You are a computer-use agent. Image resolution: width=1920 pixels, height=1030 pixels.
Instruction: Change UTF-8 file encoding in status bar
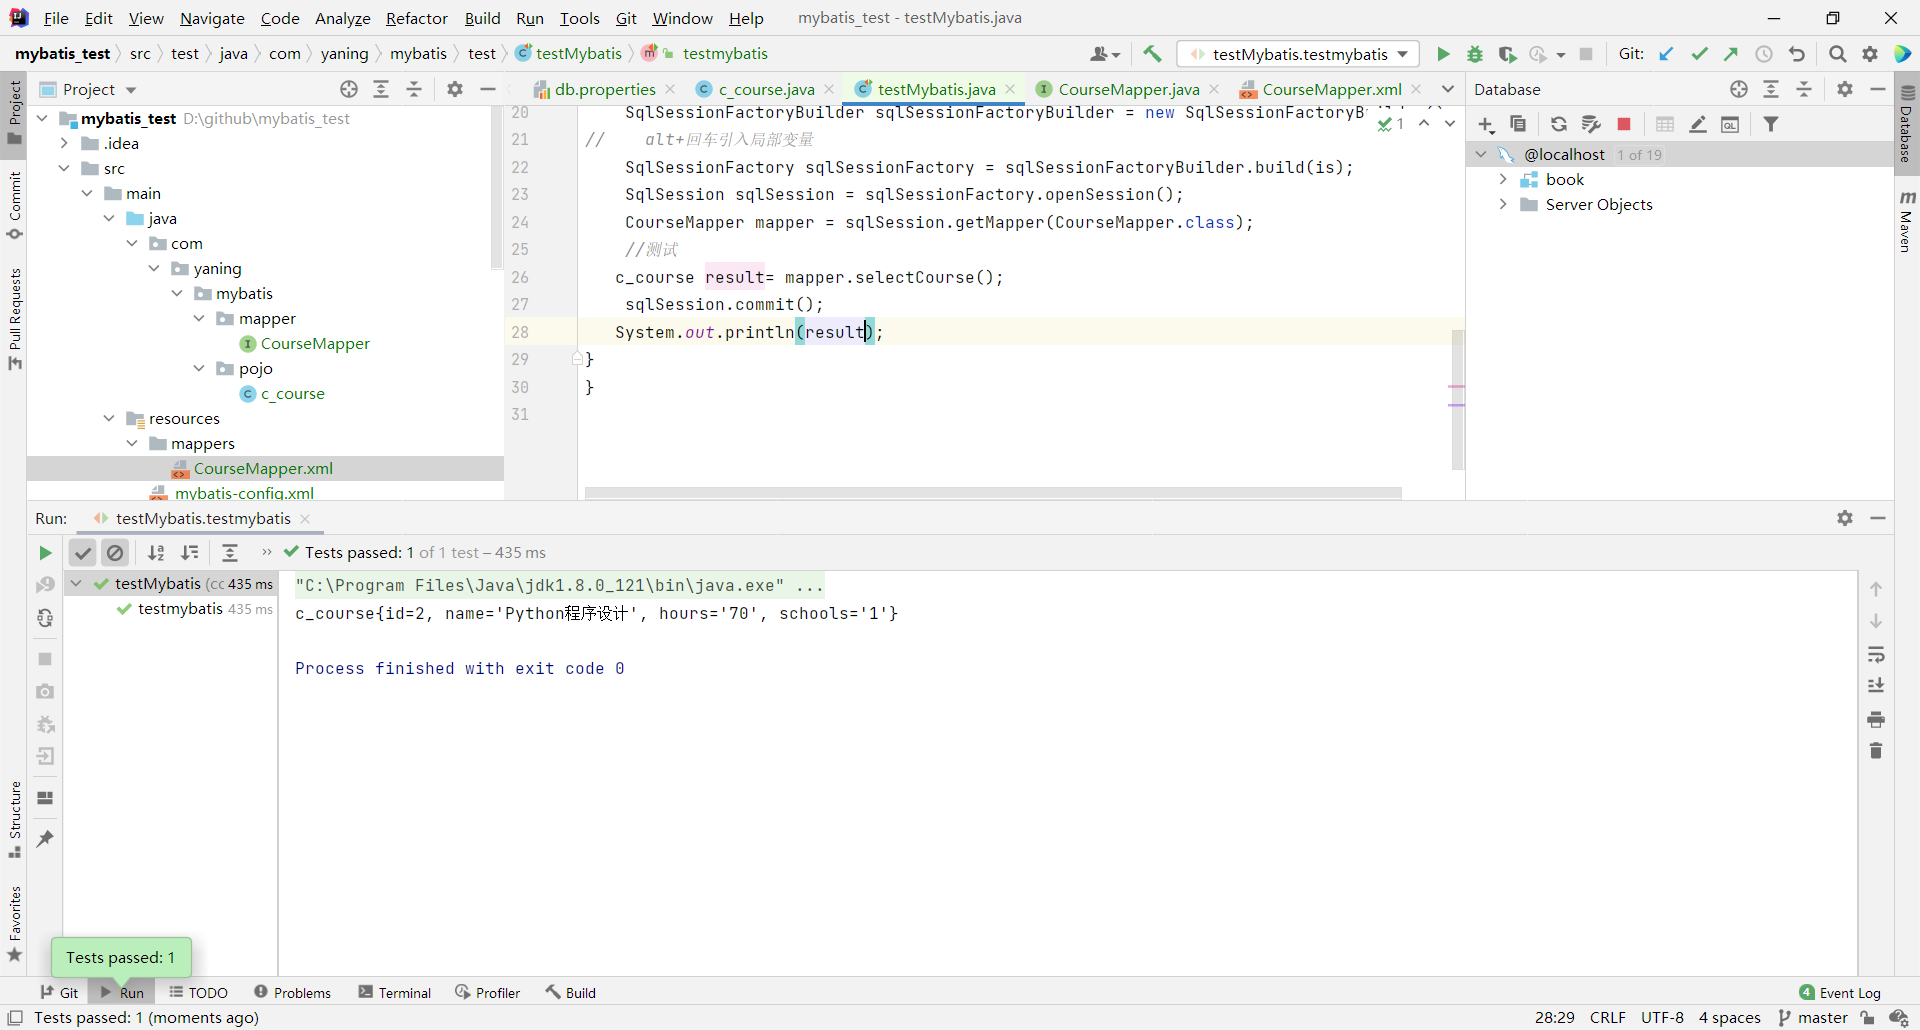[x=1662, y=1017]
